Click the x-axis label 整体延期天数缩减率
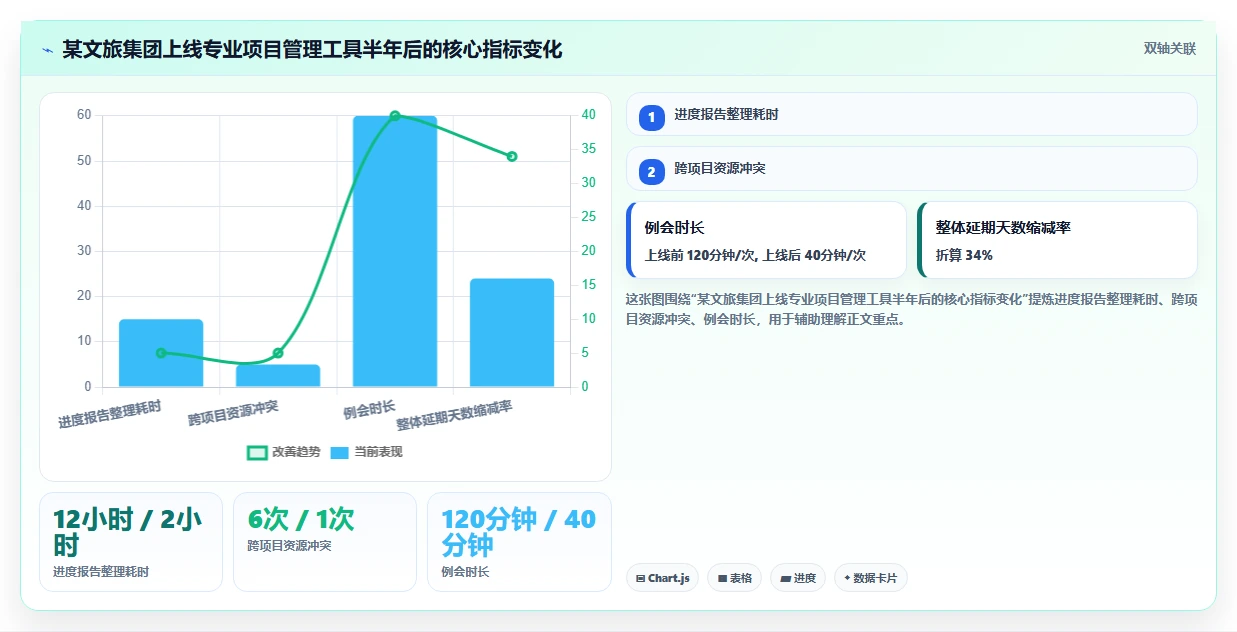The height and width of the screenshot is (632, 1237). click(455, 416)
